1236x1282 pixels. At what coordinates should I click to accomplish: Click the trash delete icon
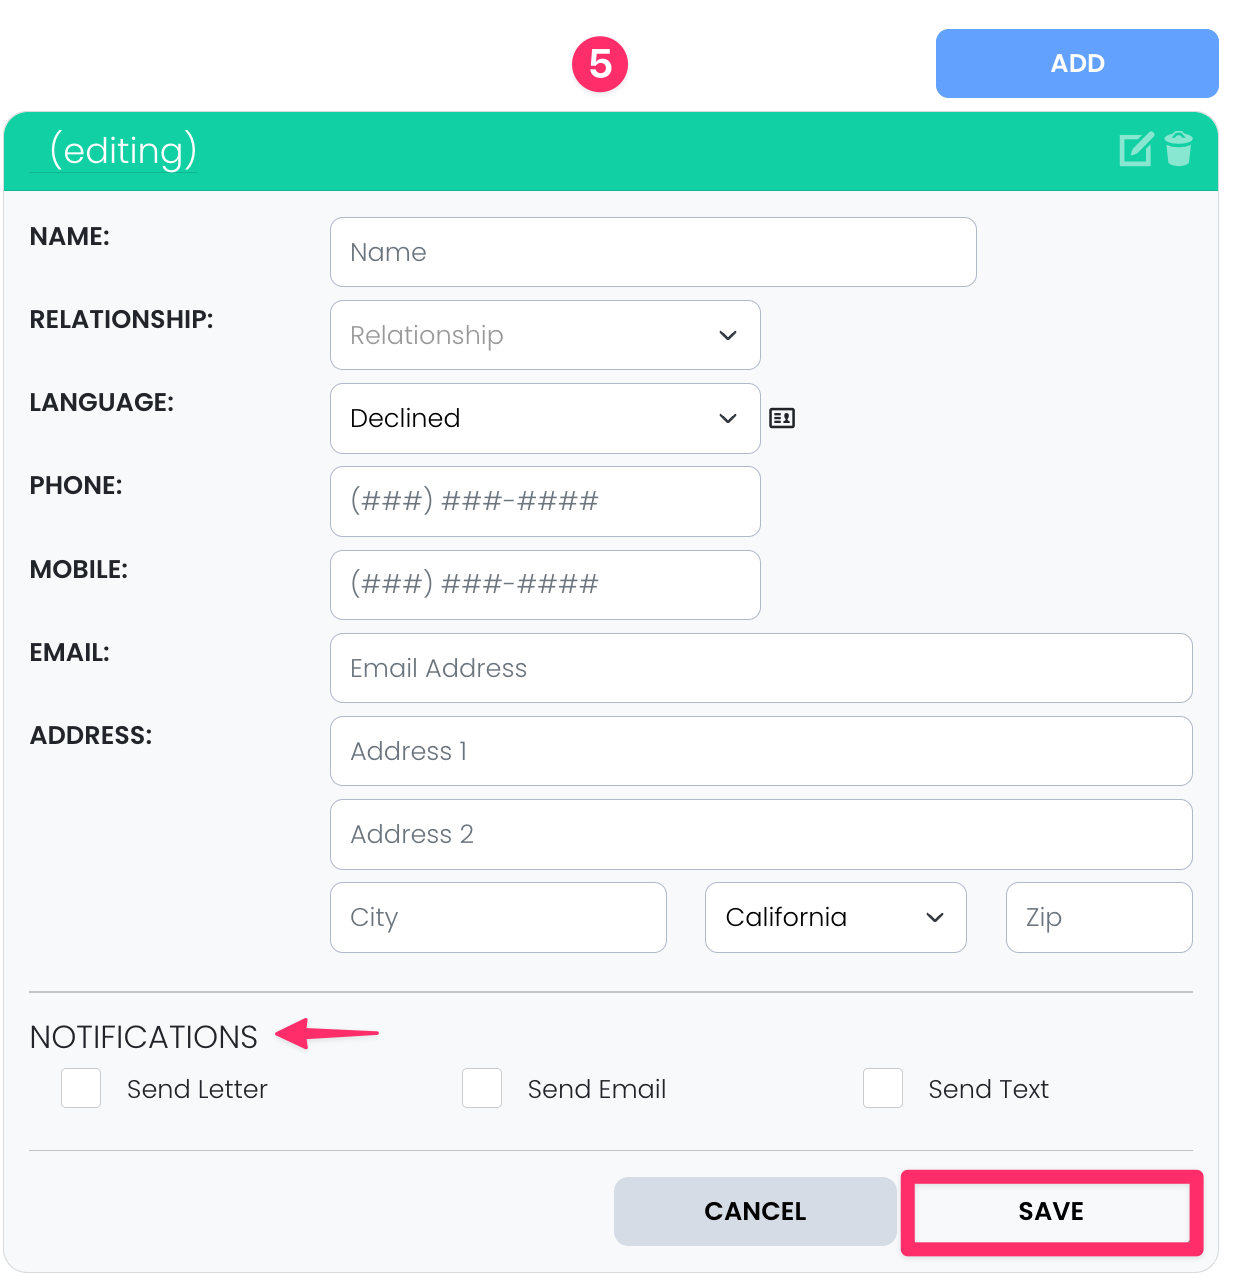1179,149
